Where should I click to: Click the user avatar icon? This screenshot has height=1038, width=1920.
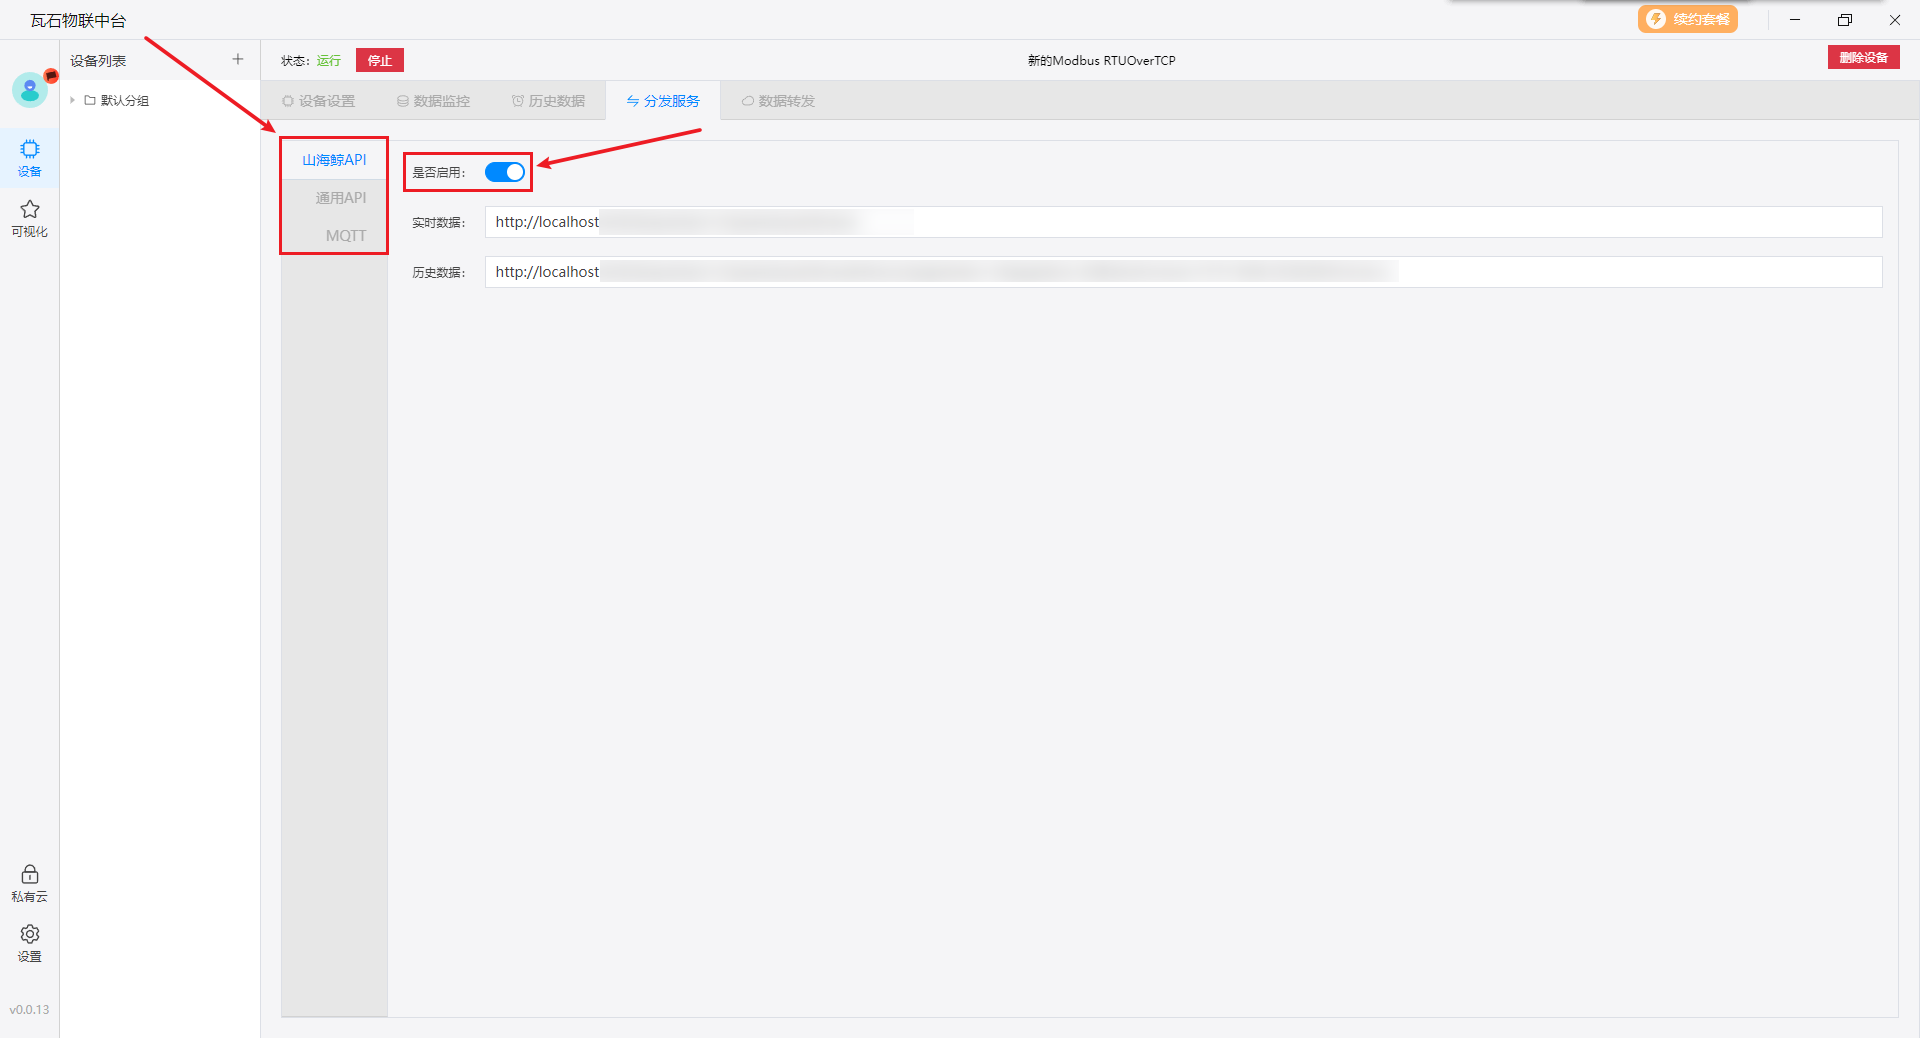30,90
